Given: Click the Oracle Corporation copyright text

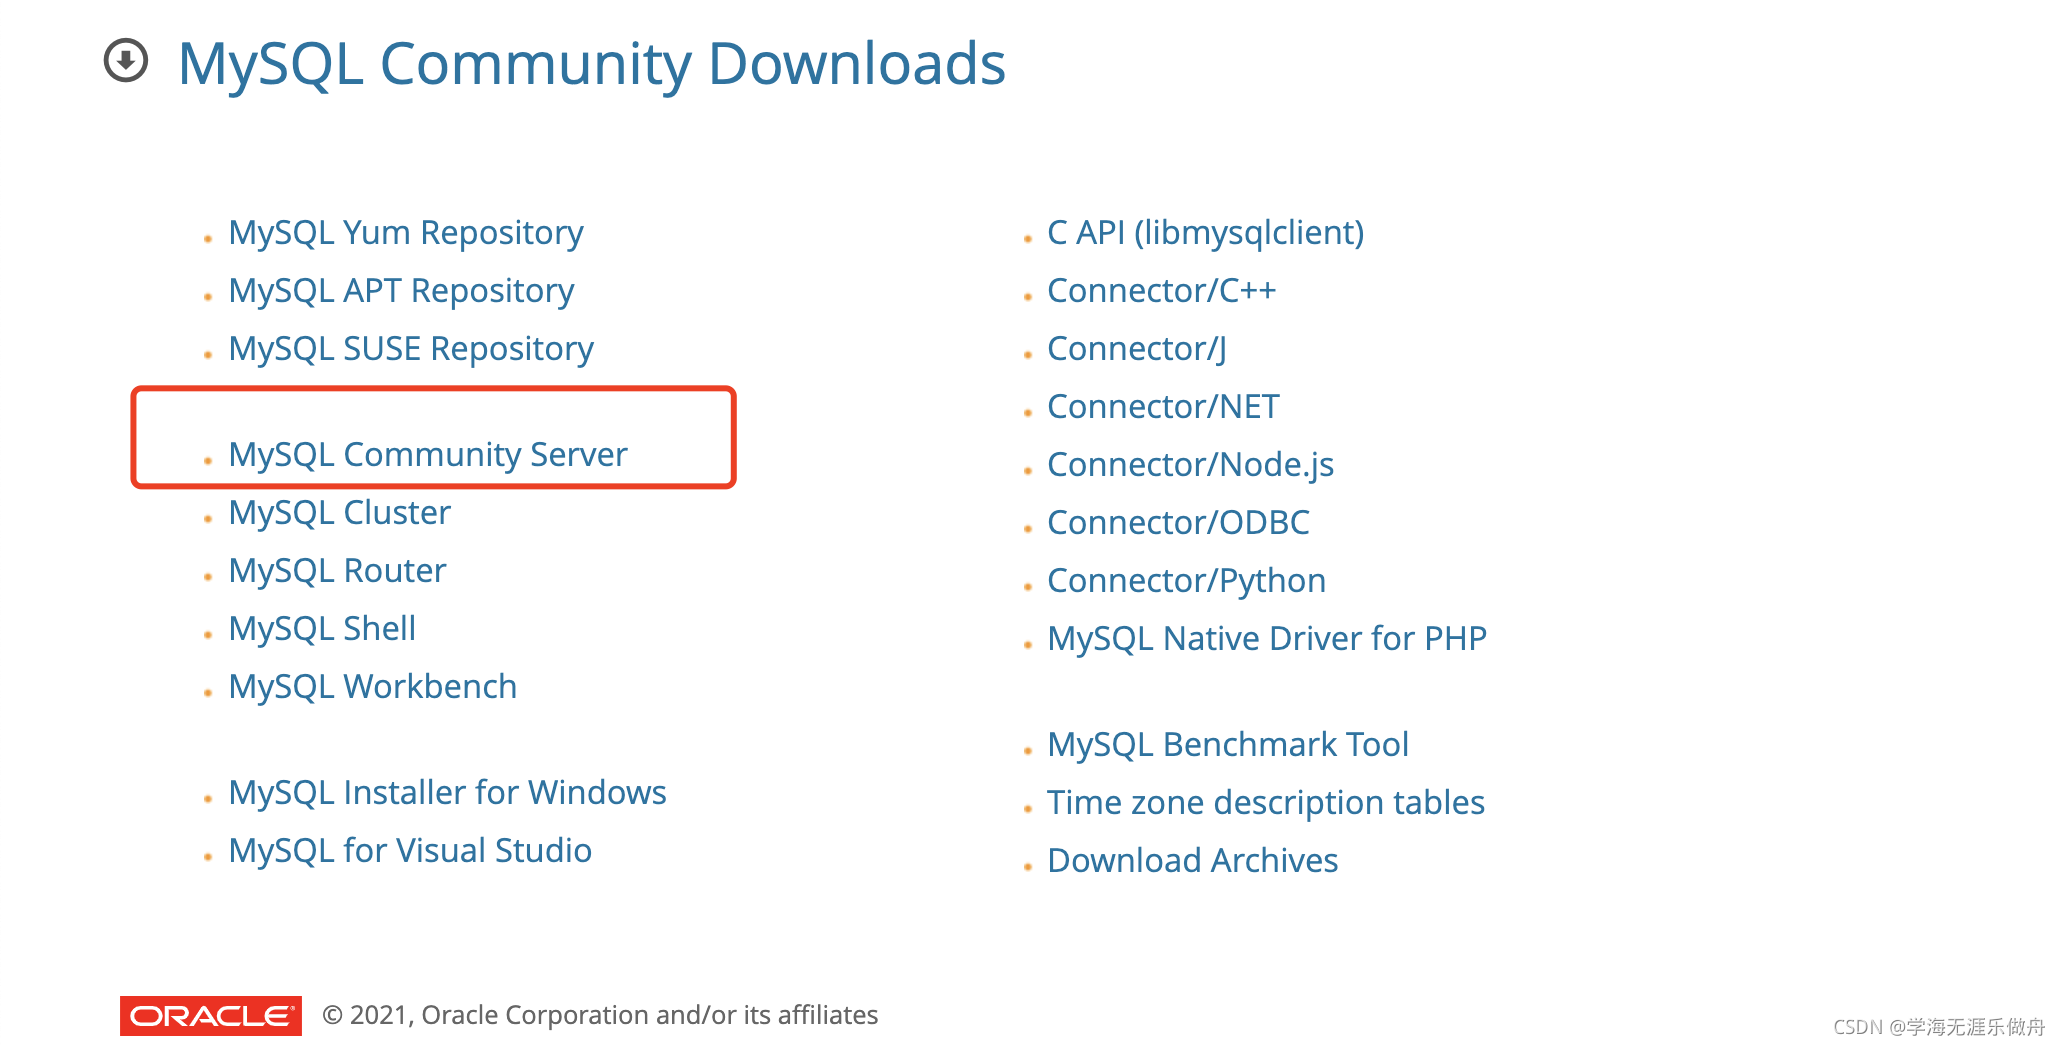Looking at the screenshot, I should [x=600, y=1016].
